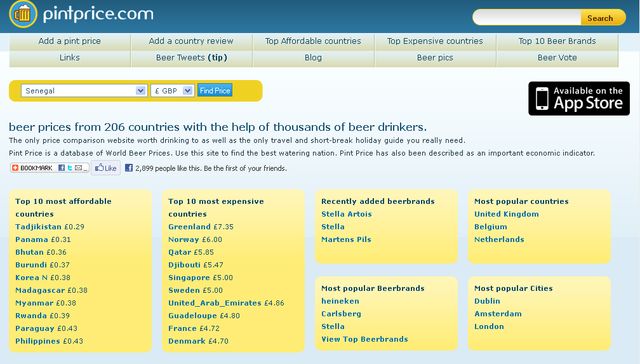The width and height of the screenshot is (640, 364).
Task: Open the Senegal country dropdown
Action: point(84,91)
